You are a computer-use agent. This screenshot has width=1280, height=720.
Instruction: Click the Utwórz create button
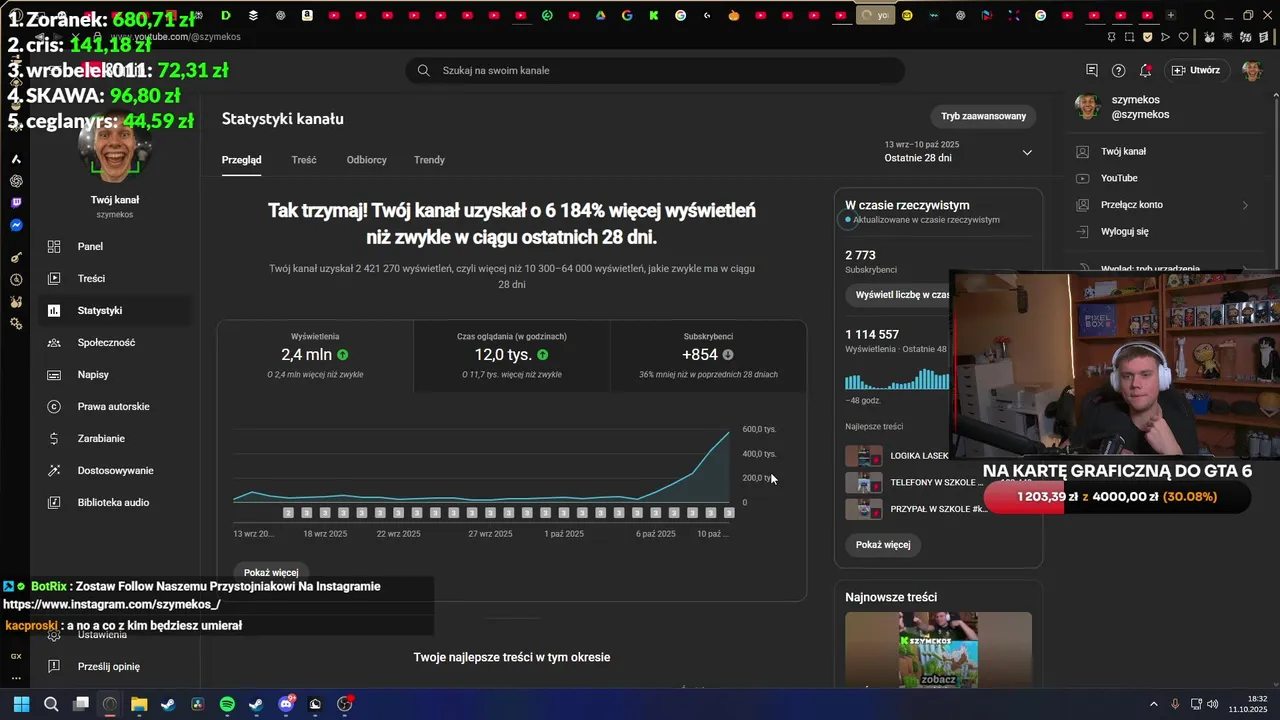coord(1196,70)
